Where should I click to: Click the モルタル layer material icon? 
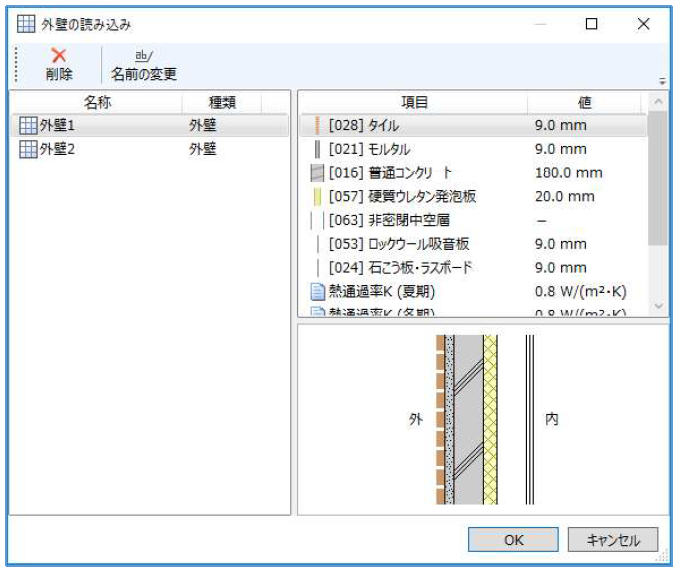[317, 149]
